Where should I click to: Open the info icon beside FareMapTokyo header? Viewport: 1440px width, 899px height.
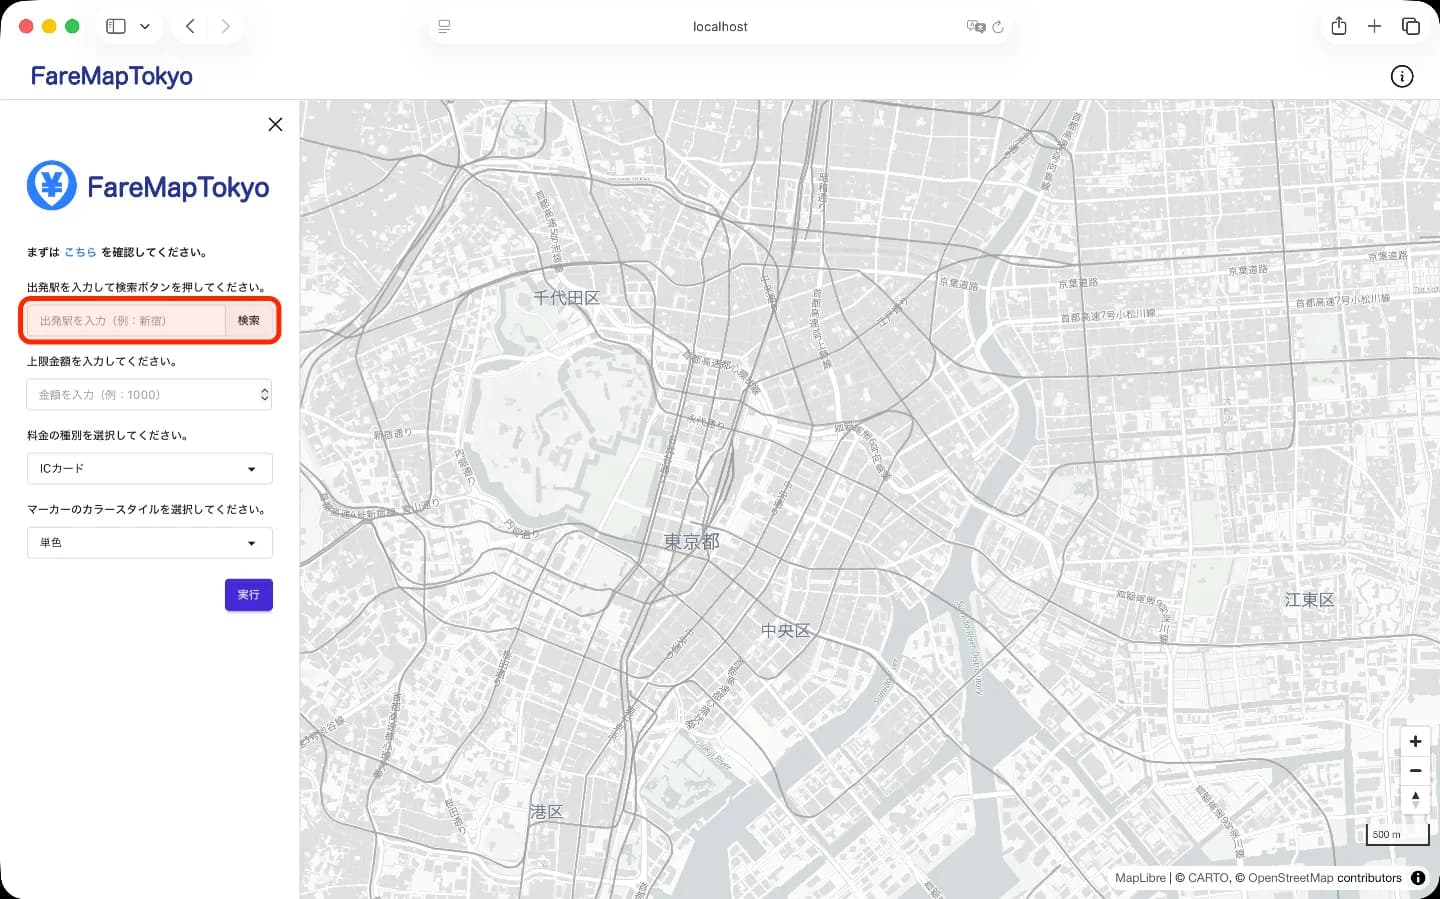point(1402,76)
